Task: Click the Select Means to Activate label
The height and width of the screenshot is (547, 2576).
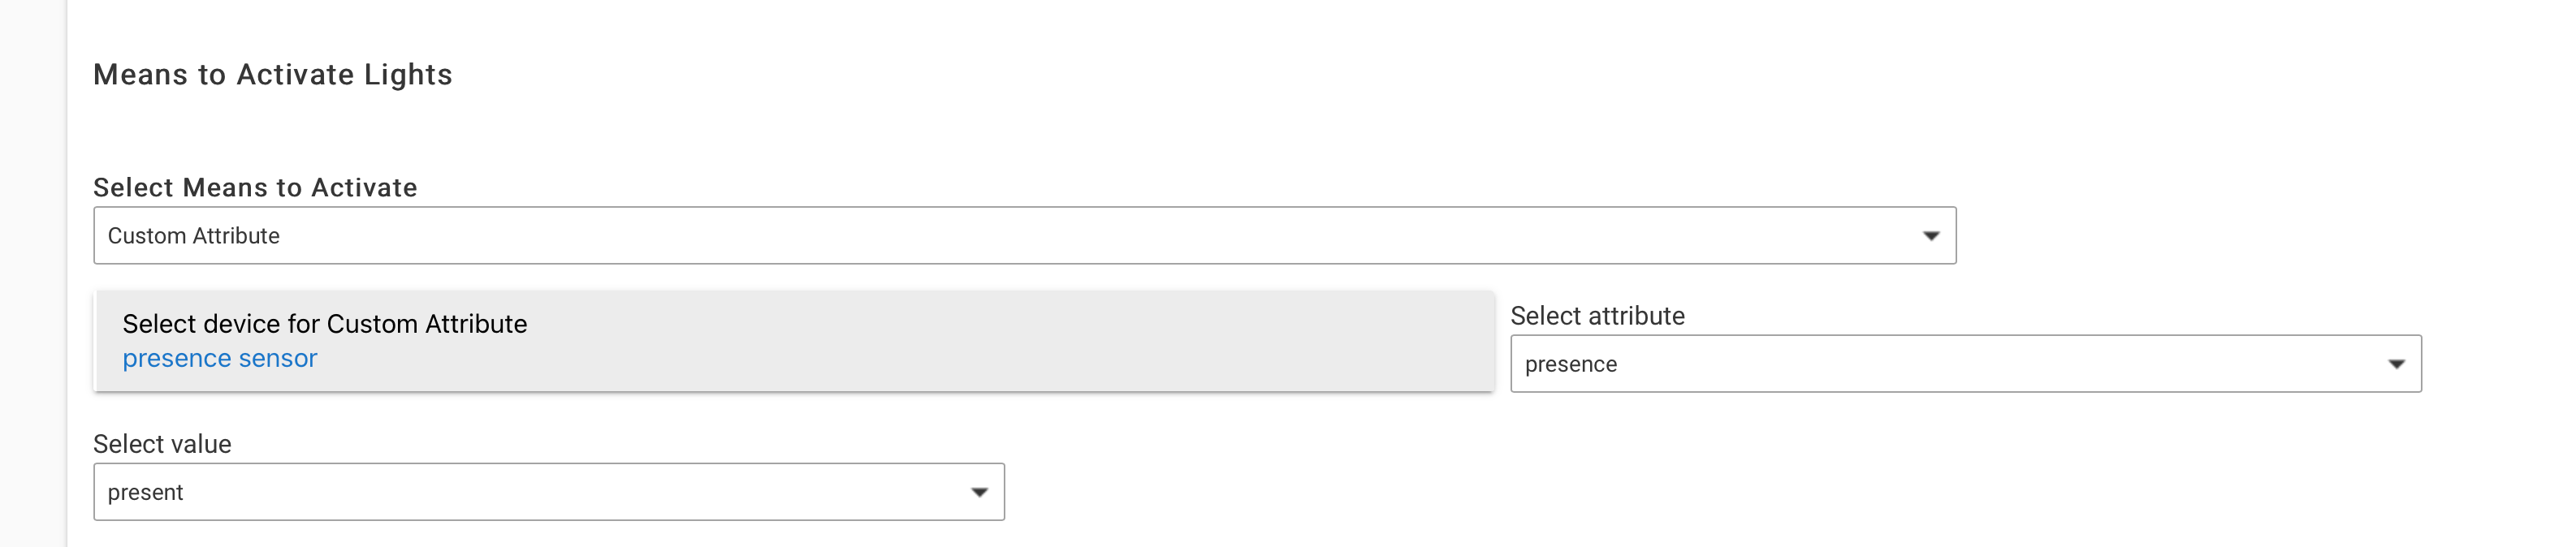Action: point(255,188)
